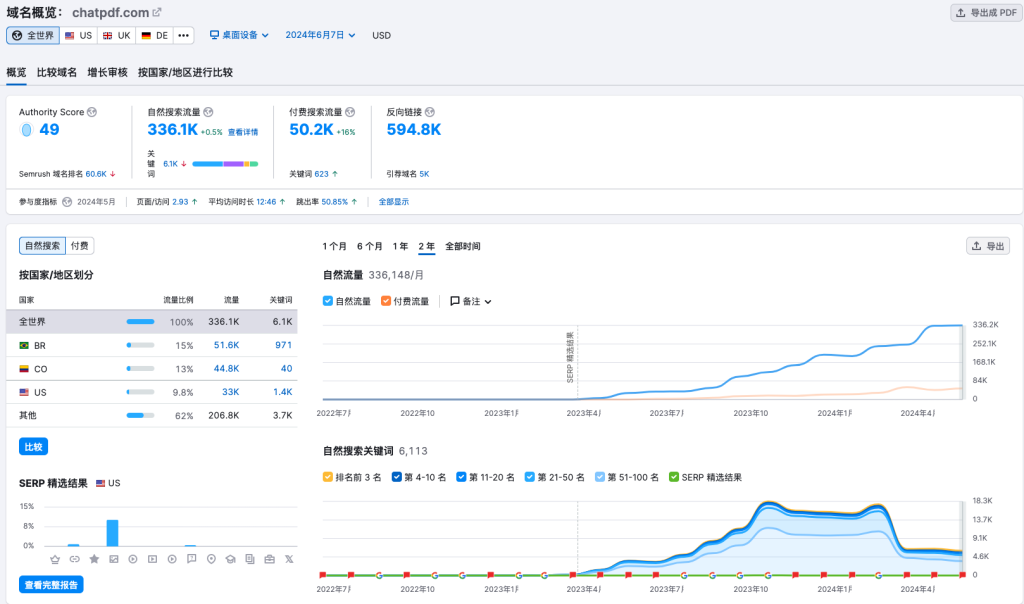
Task: Click the chart 导出 button
Action: pyautogui.click(x=988, y=246)
